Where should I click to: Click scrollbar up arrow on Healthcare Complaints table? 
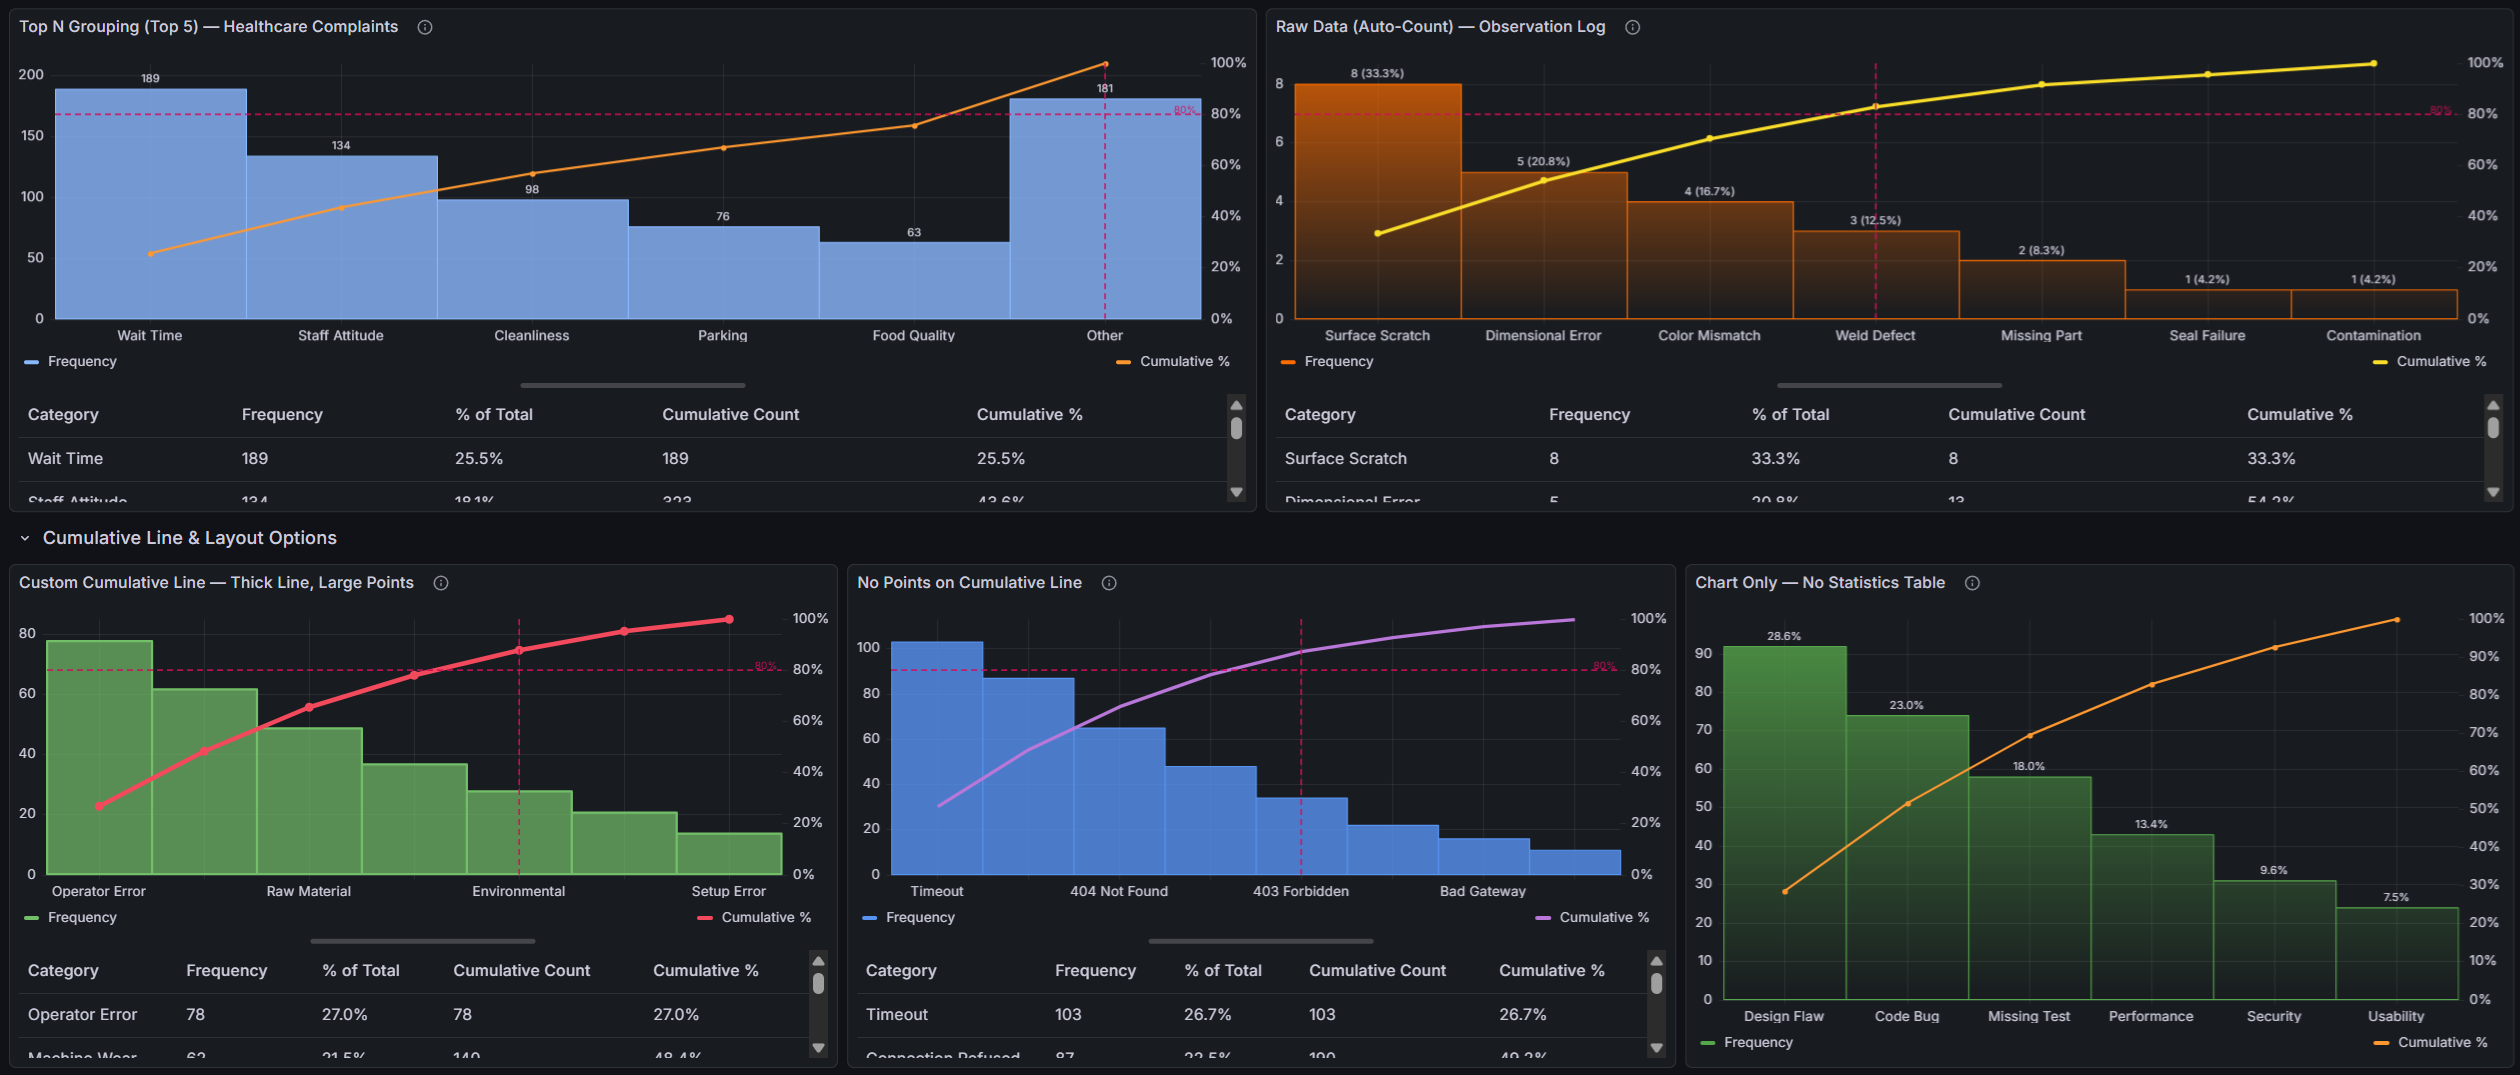pyautogui.click(x=1237, y=405)
